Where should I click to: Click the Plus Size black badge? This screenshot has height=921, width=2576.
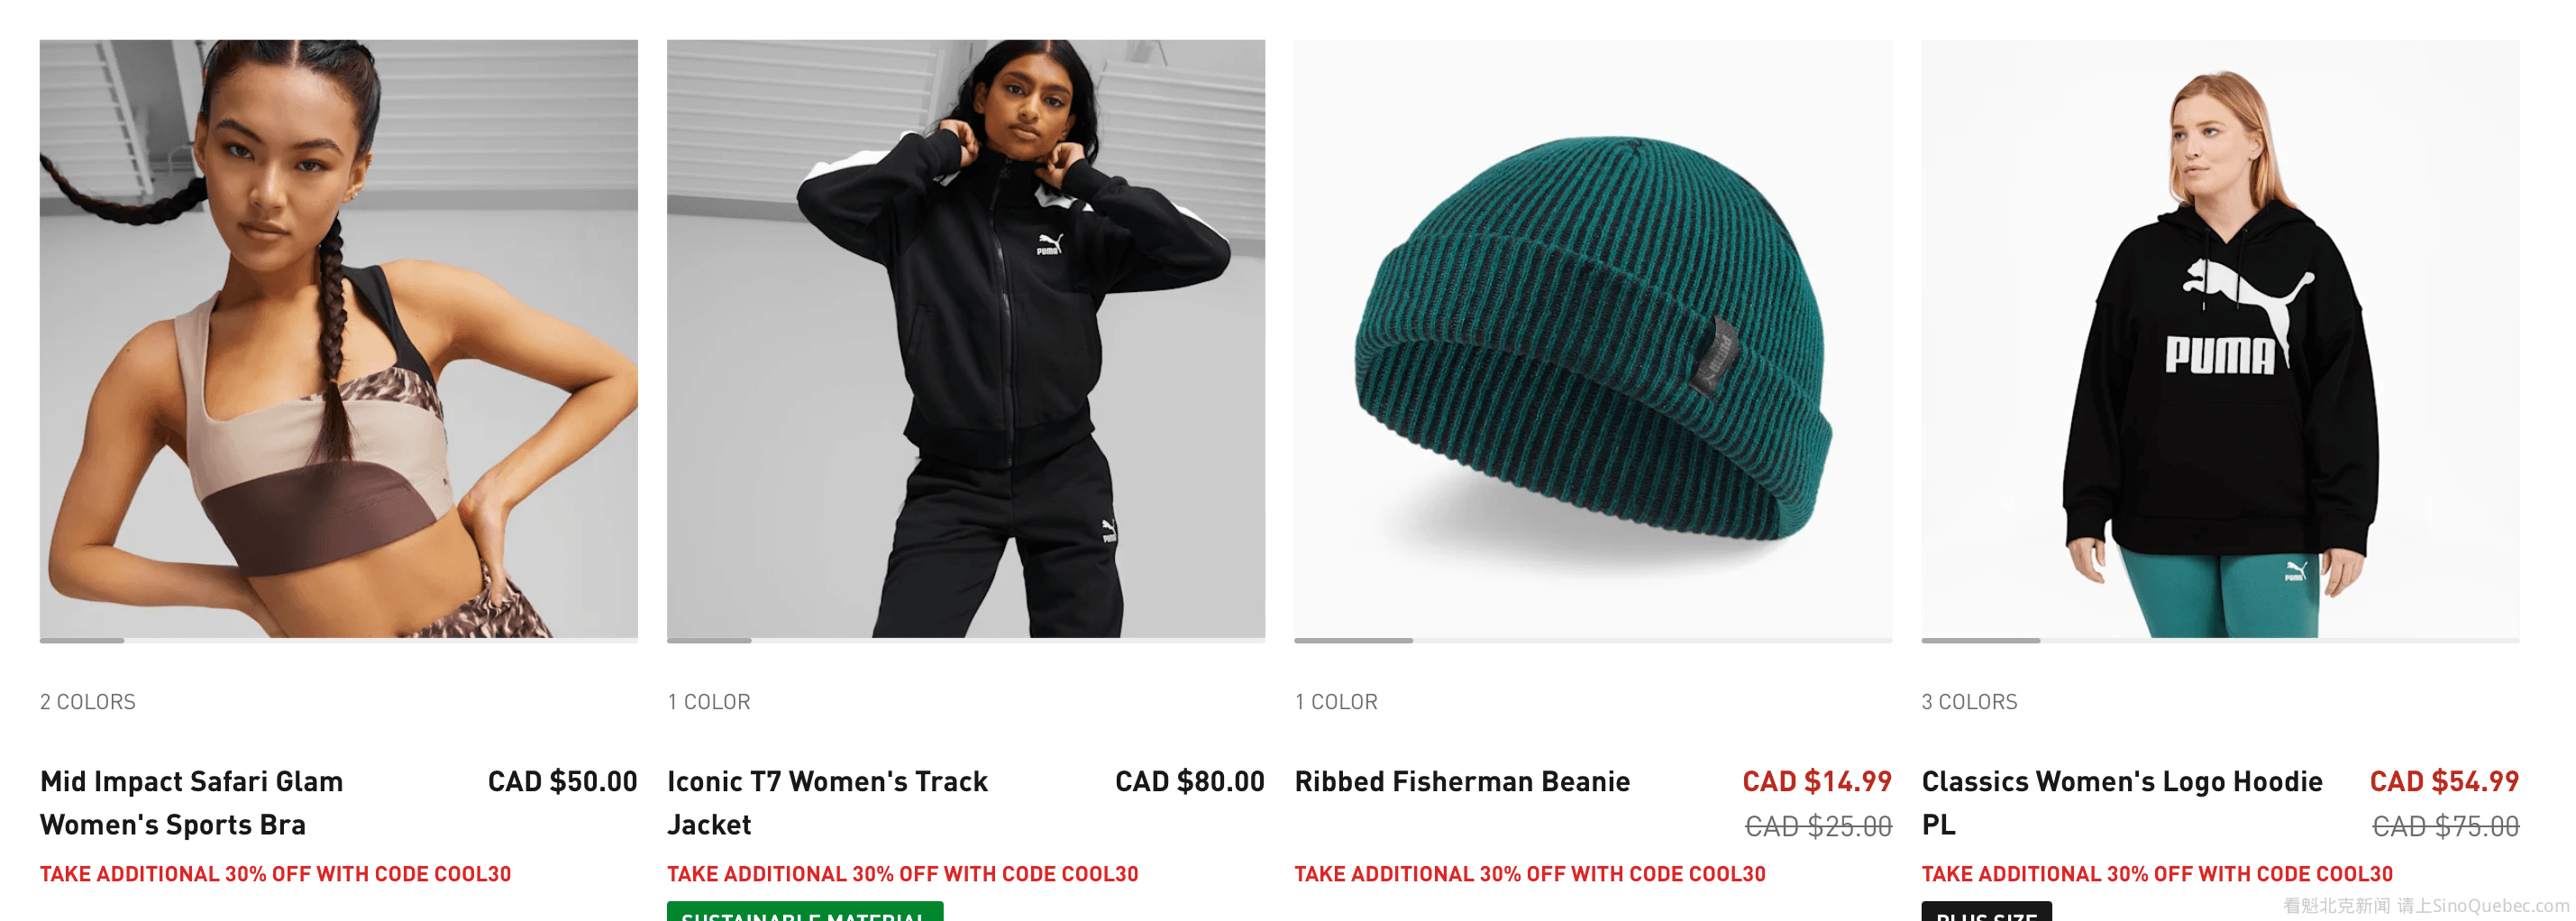[1986, 912]
